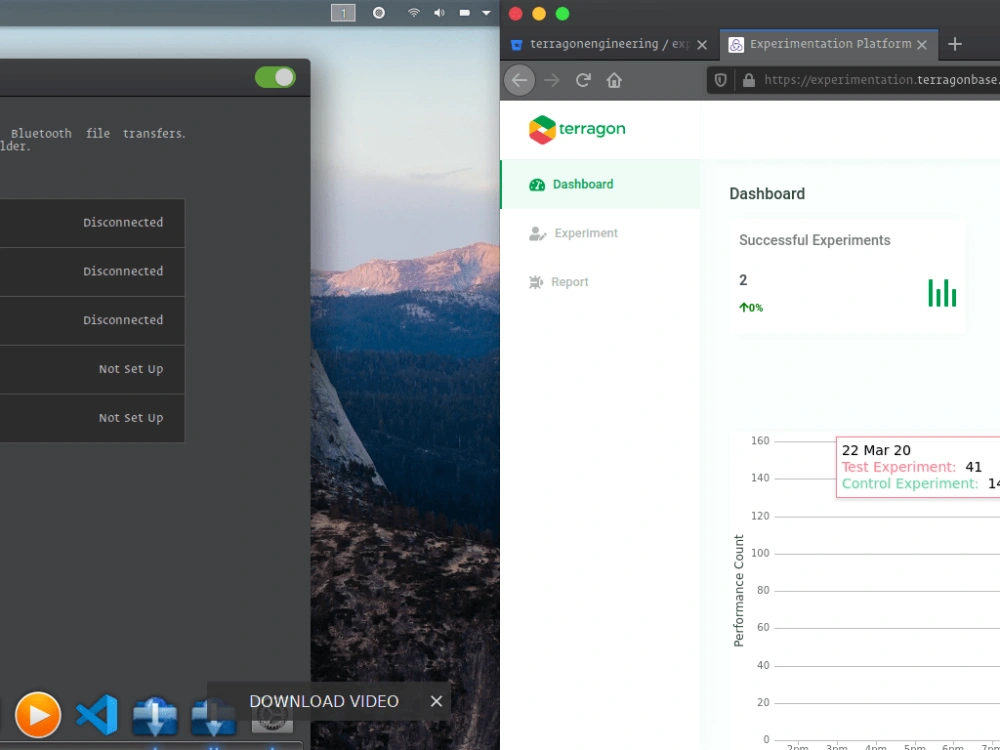
Task: Click the Experiment user-edit icon
Action: (538, 234)
